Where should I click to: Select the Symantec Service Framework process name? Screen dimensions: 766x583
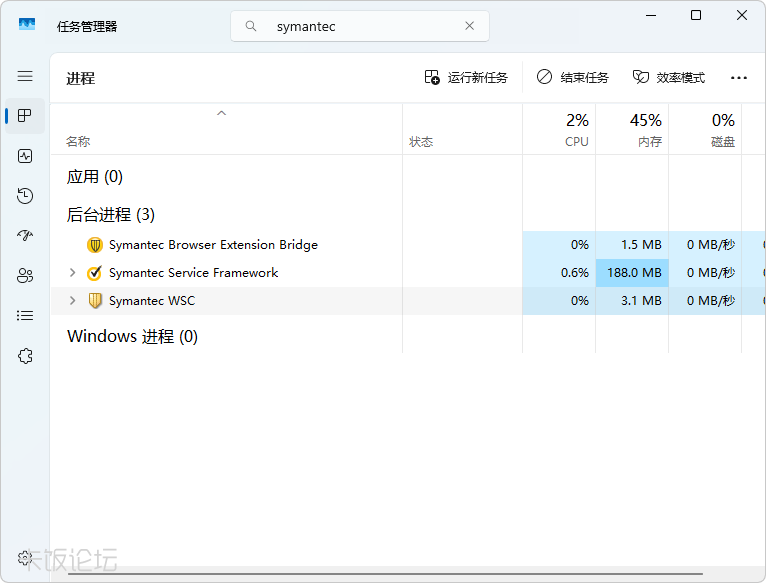pyautogui.click(x=193, y=273)
